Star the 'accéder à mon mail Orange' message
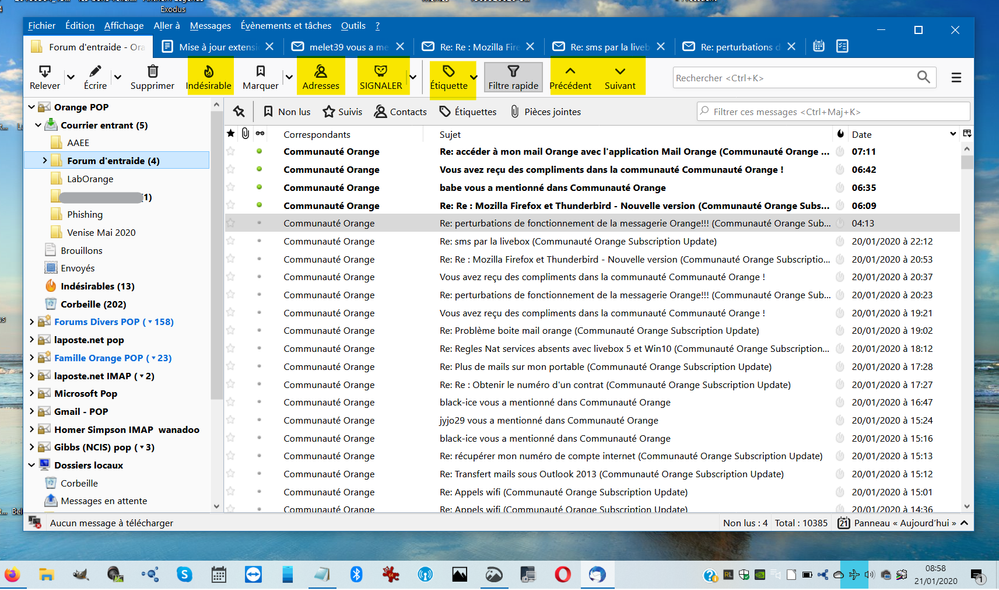The image size is (999, 590). click(x=231, y=152)
